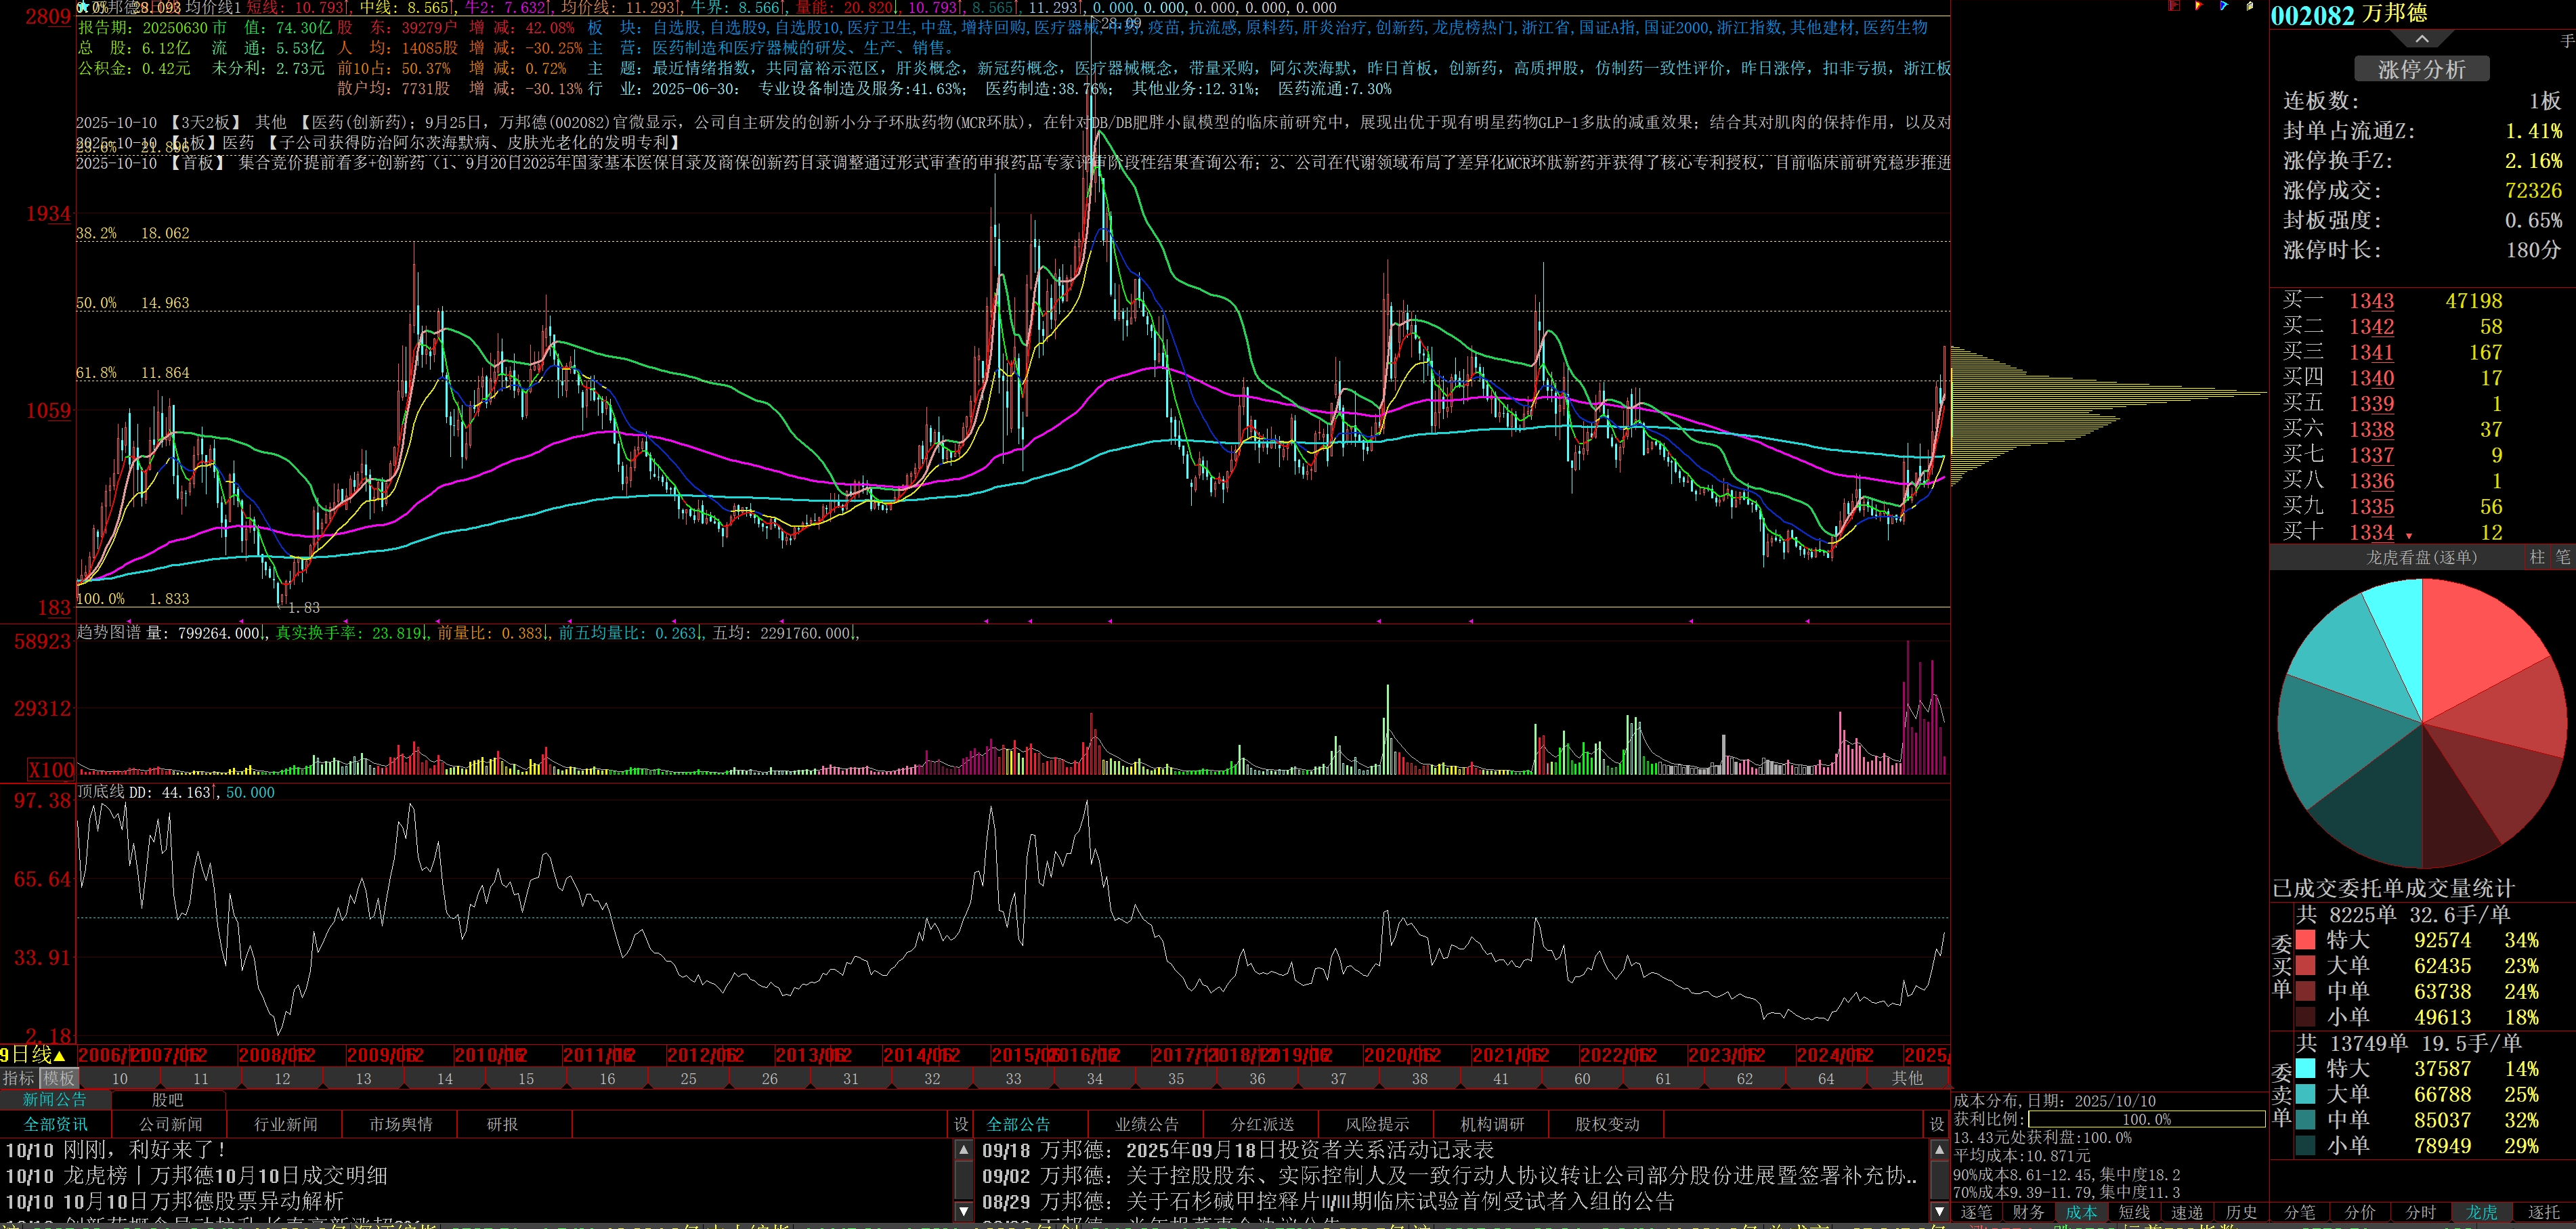Open news 龙虎榜 万邦德10月10日成交明细
The image size is (2576, 1229).
click(225, 1175)
